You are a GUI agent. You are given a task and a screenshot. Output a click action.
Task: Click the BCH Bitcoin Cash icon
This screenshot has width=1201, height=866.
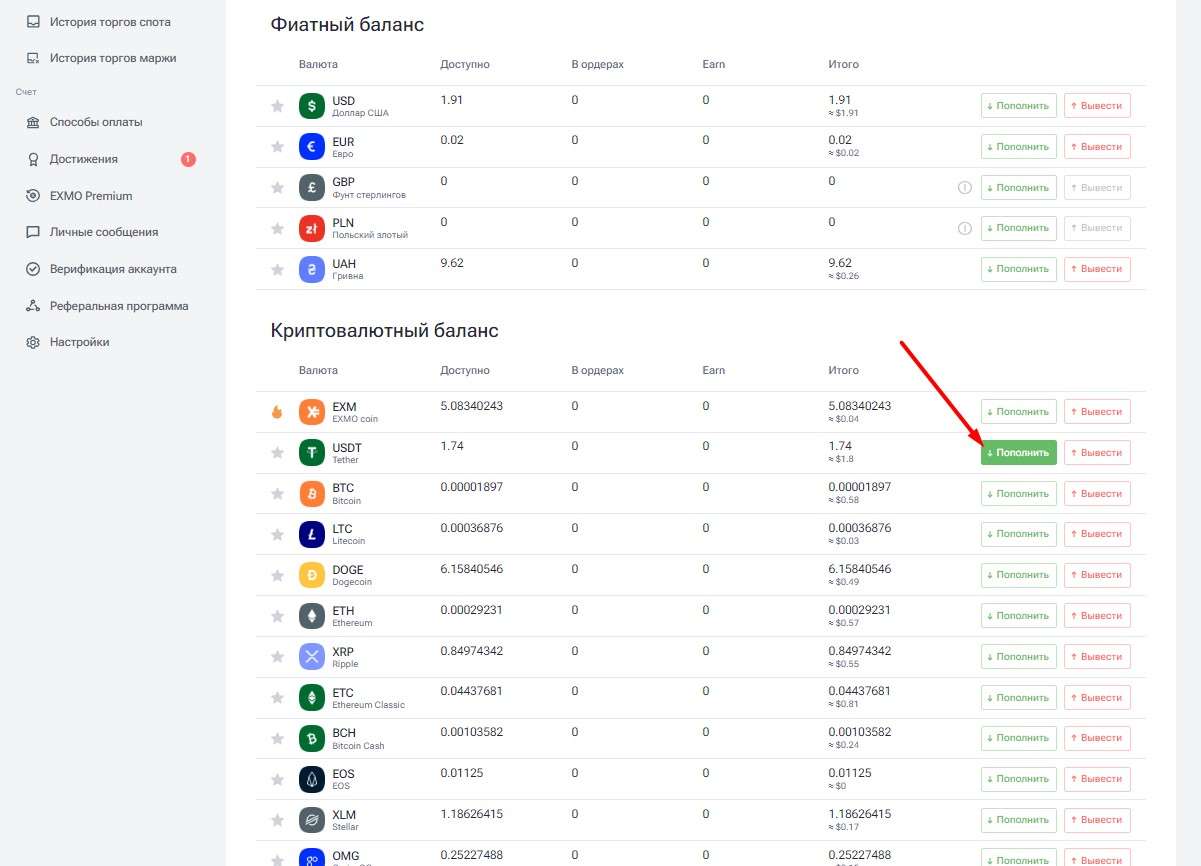click(312, 739)
